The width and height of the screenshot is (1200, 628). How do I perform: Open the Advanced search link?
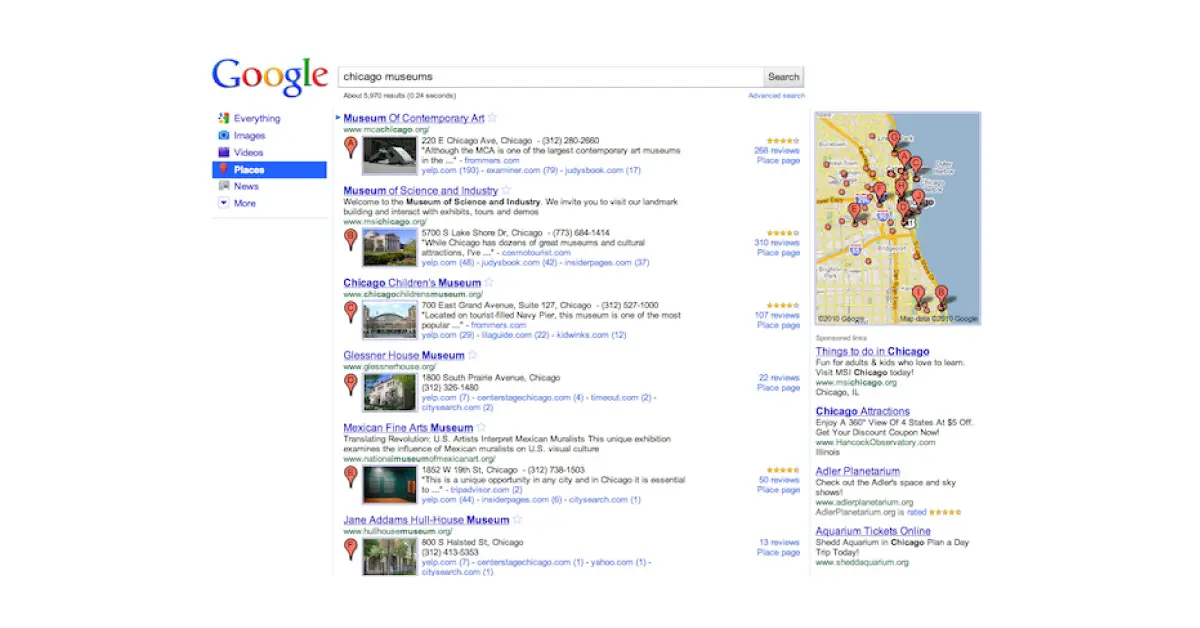point(776,96)
